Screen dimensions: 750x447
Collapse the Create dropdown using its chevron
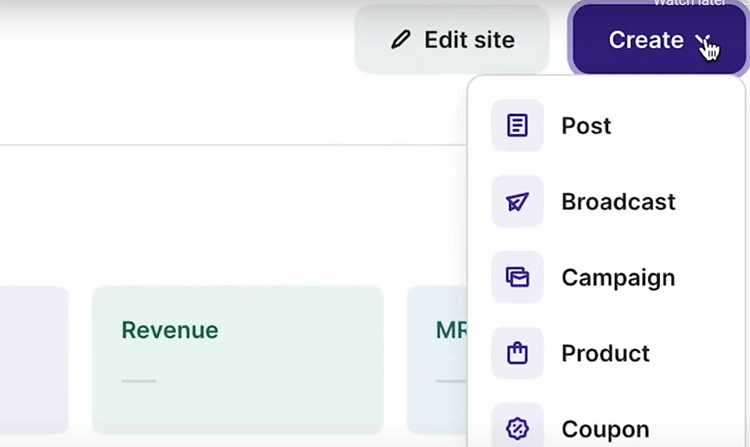click(704, 41)
